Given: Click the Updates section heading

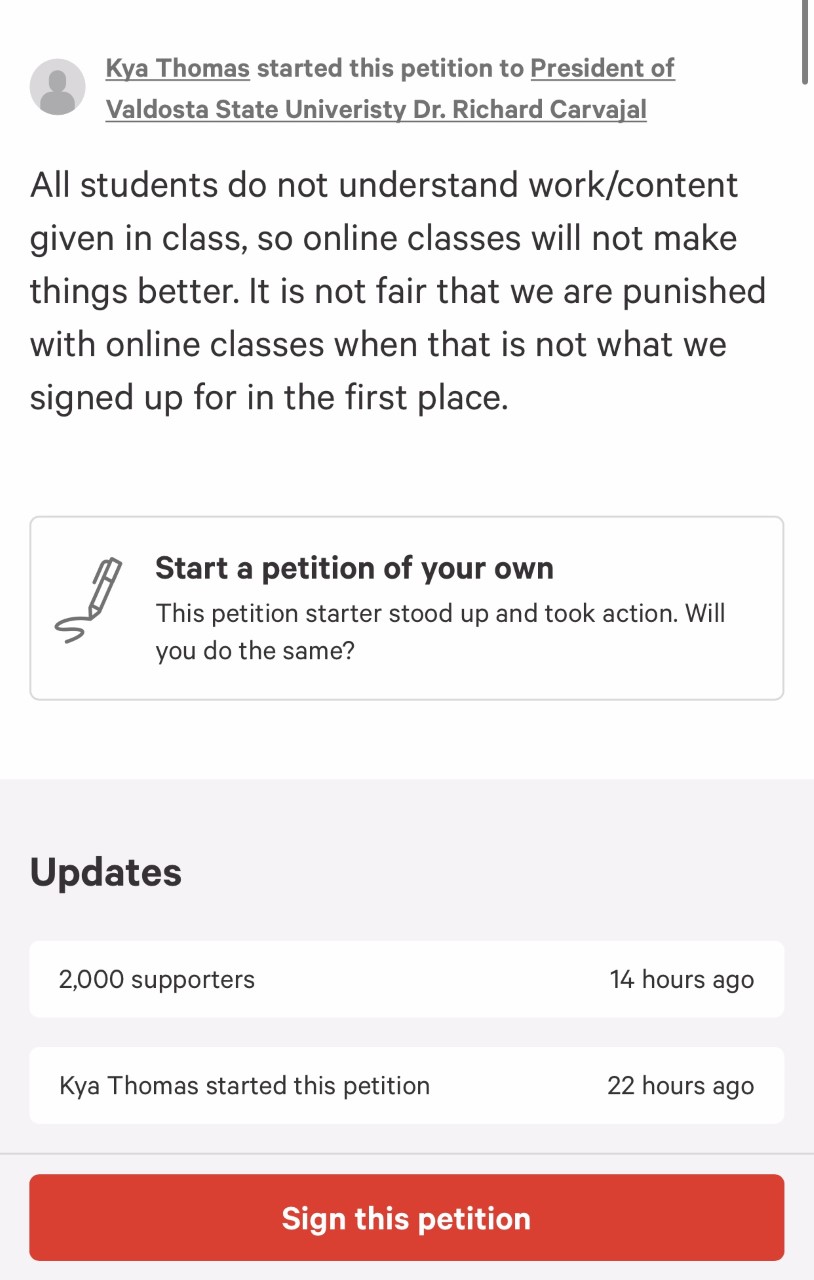Looking at the screenshot, I should click(106, 872).
